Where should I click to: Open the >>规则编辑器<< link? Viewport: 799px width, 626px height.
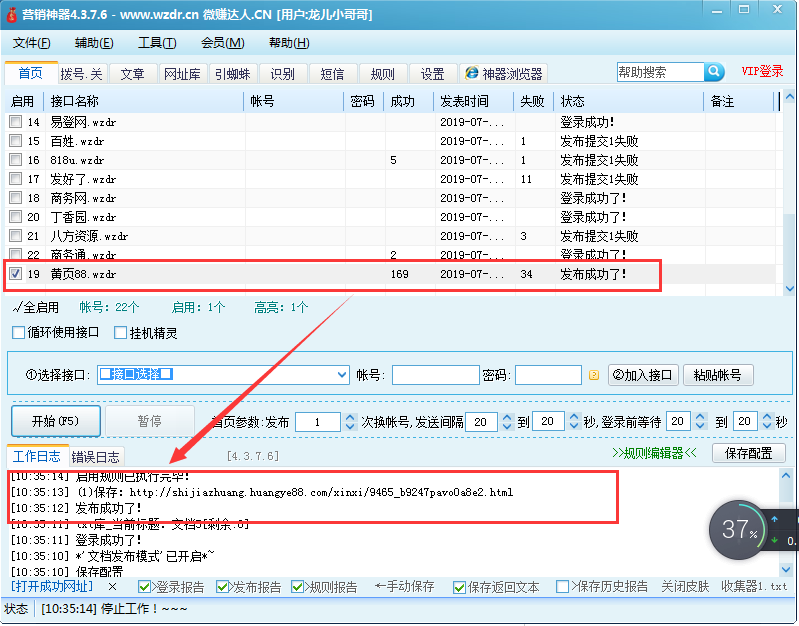pyautogui.click(x=654, y=453)
